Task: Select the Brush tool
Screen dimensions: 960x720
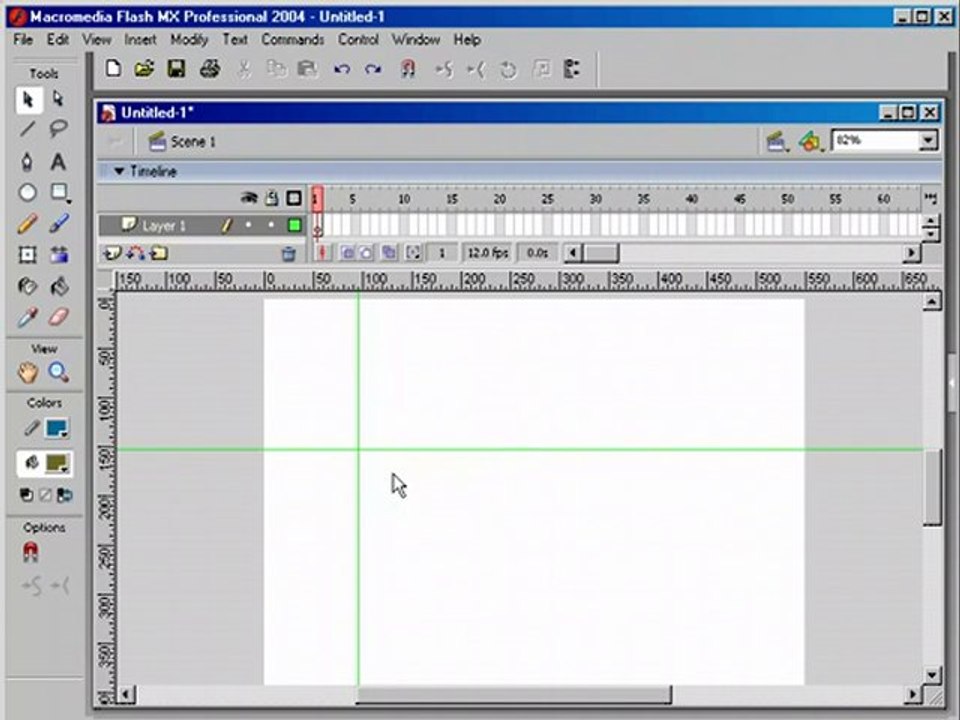Action: pos(59,224)
